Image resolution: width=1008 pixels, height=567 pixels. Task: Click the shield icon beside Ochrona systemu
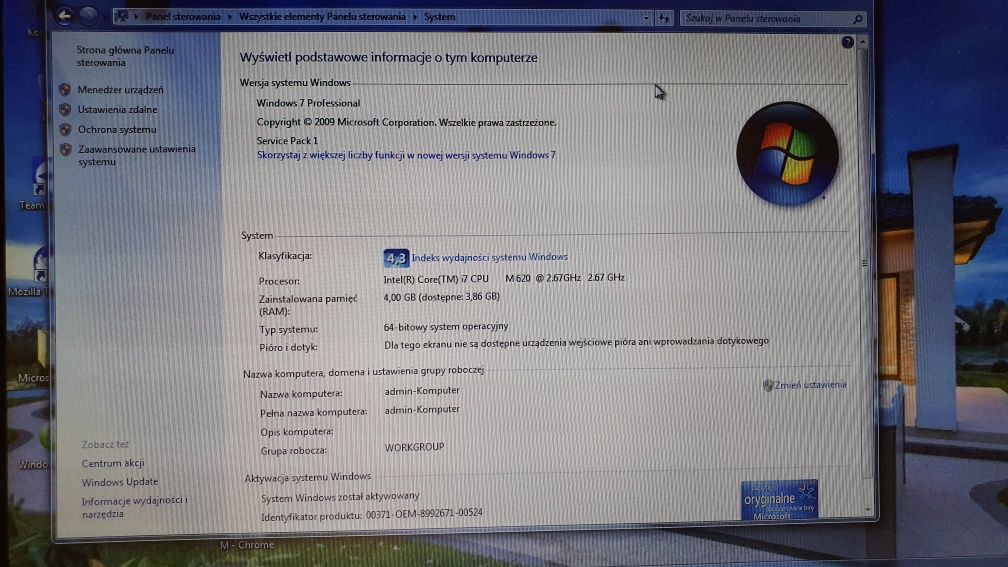(65, 129)
